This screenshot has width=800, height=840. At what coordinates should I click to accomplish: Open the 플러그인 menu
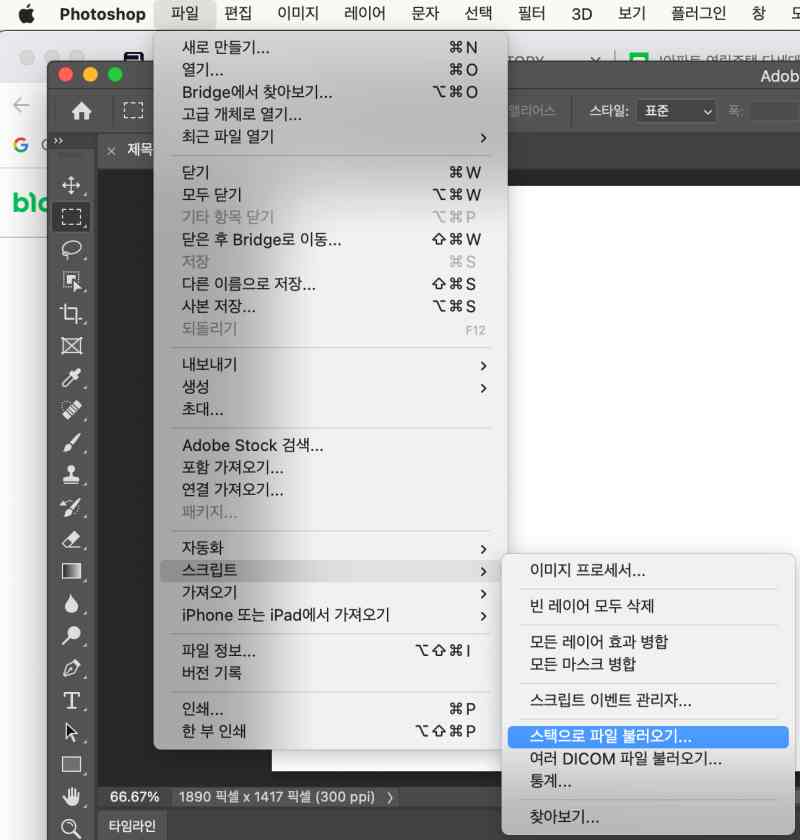(699, 13)
